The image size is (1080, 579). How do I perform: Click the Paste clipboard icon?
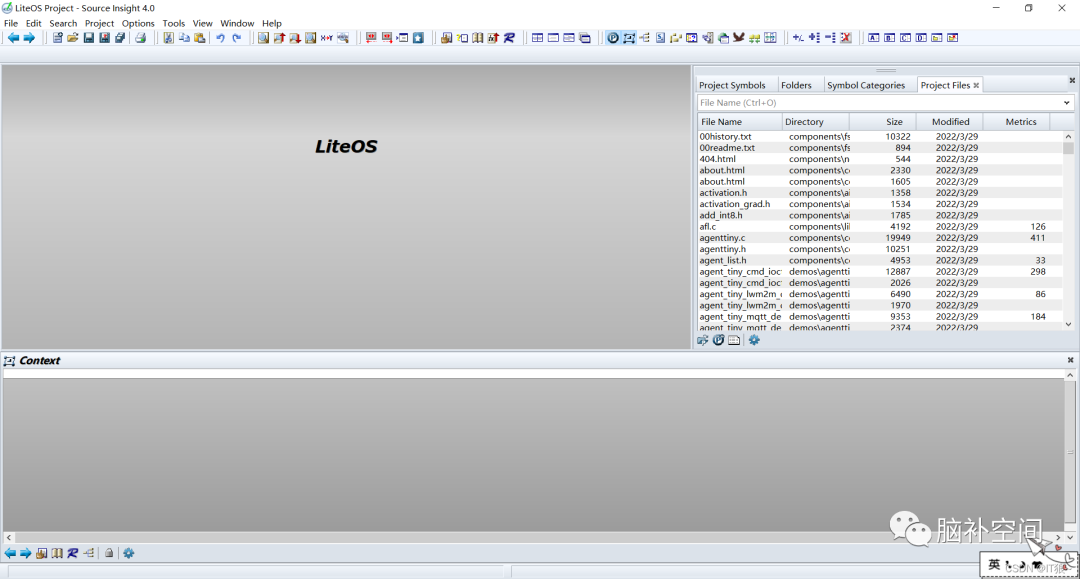[200, 38]
